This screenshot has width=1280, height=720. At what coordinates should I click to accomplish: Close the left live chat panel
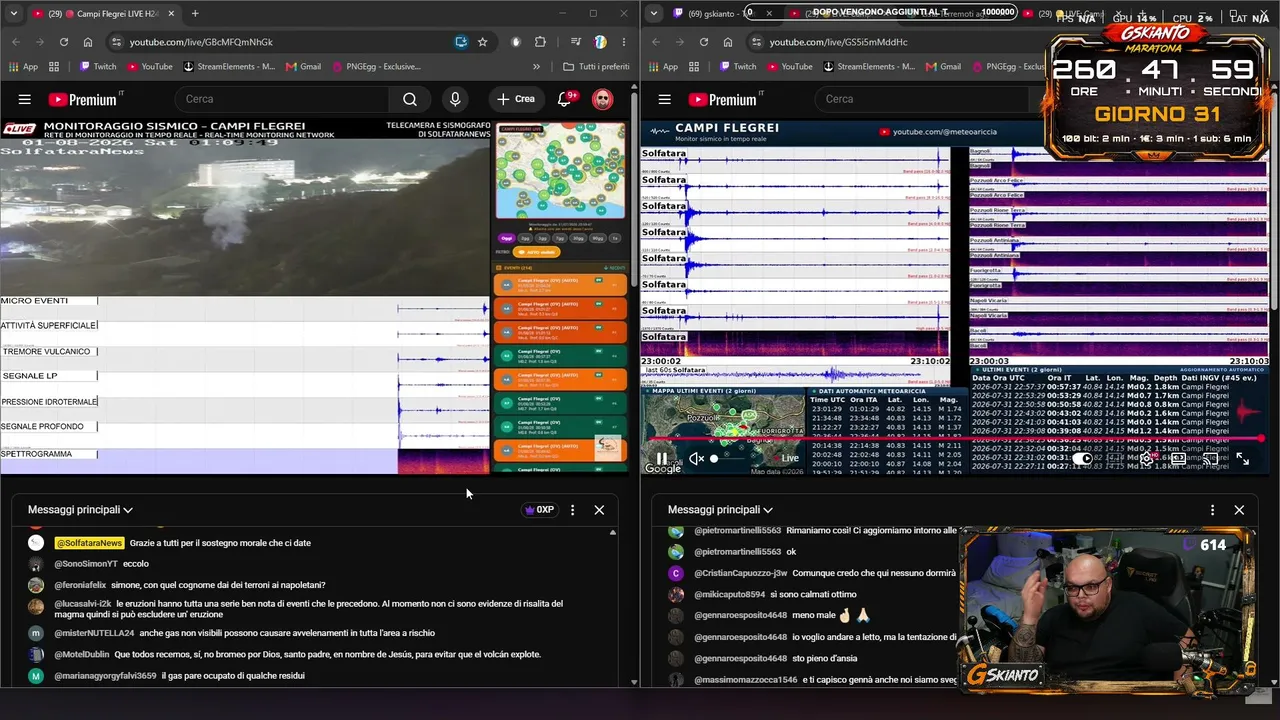tap(599, 510)
